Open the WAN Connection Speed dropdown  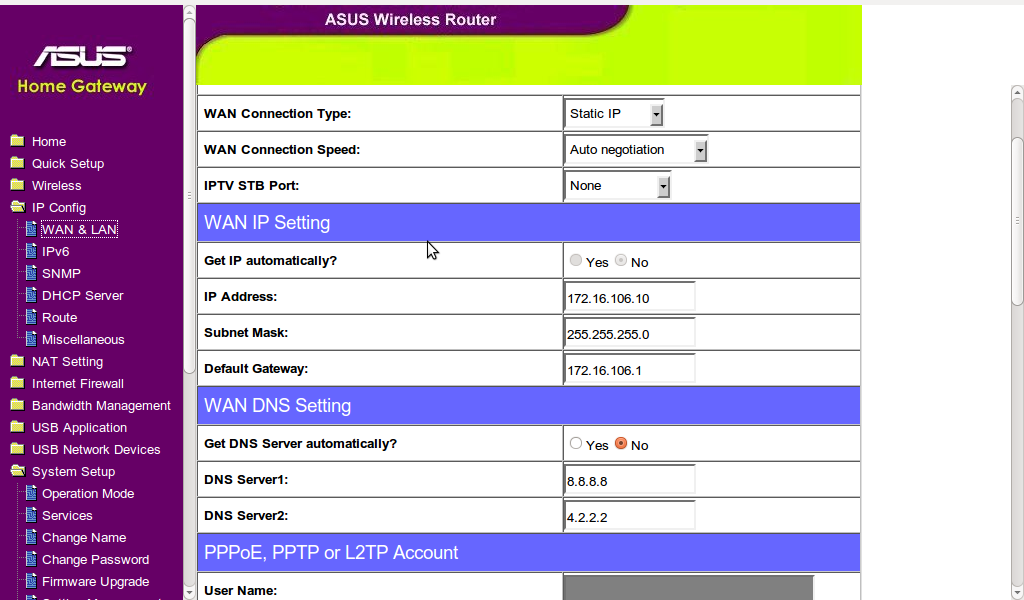pyautogui.click(x=635, y=150)
